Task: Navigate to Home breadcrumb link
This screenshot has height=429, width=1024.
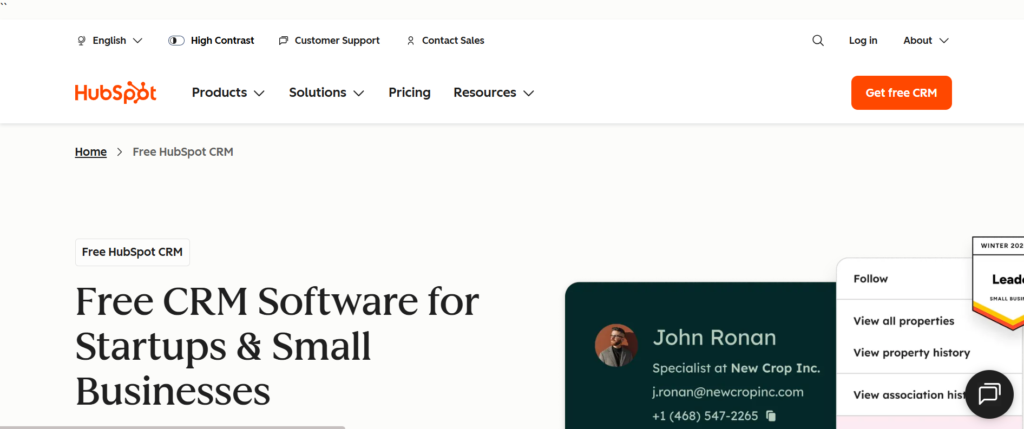Action: coord(90,152)
